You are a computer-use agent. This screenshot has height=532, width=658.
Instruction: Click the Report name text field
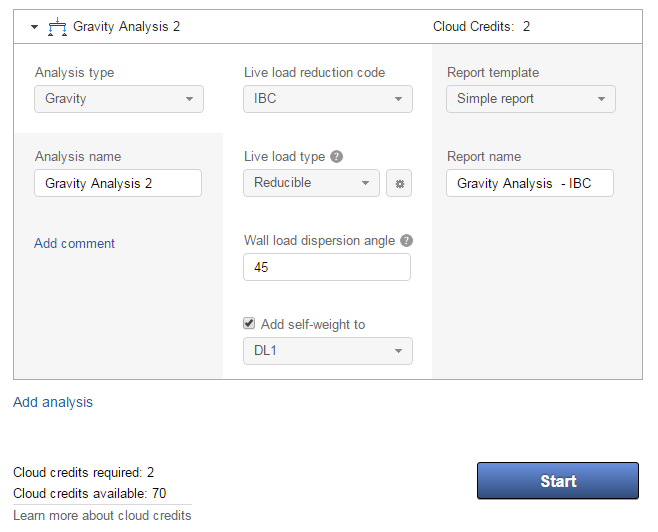530,183
